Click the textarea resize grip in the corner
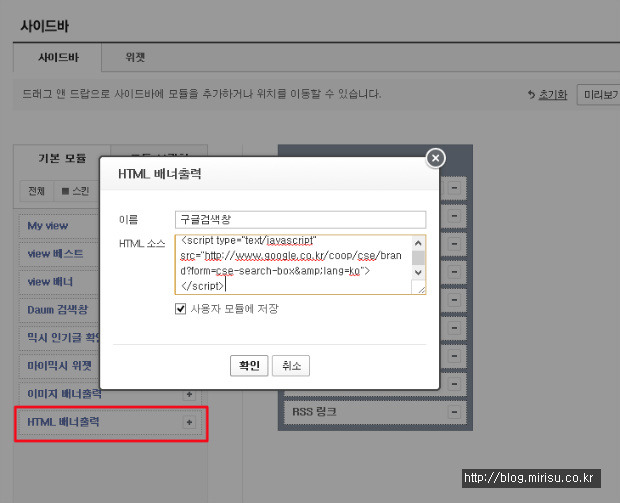Viewport: 620px width, 503px height. [421, 289]
